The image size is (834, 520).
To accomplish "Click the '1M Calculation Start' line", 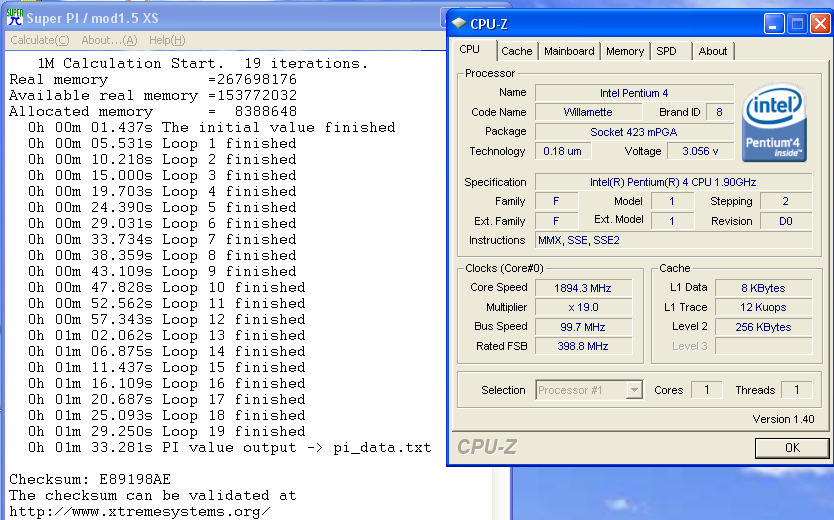I will coord(203,64).
